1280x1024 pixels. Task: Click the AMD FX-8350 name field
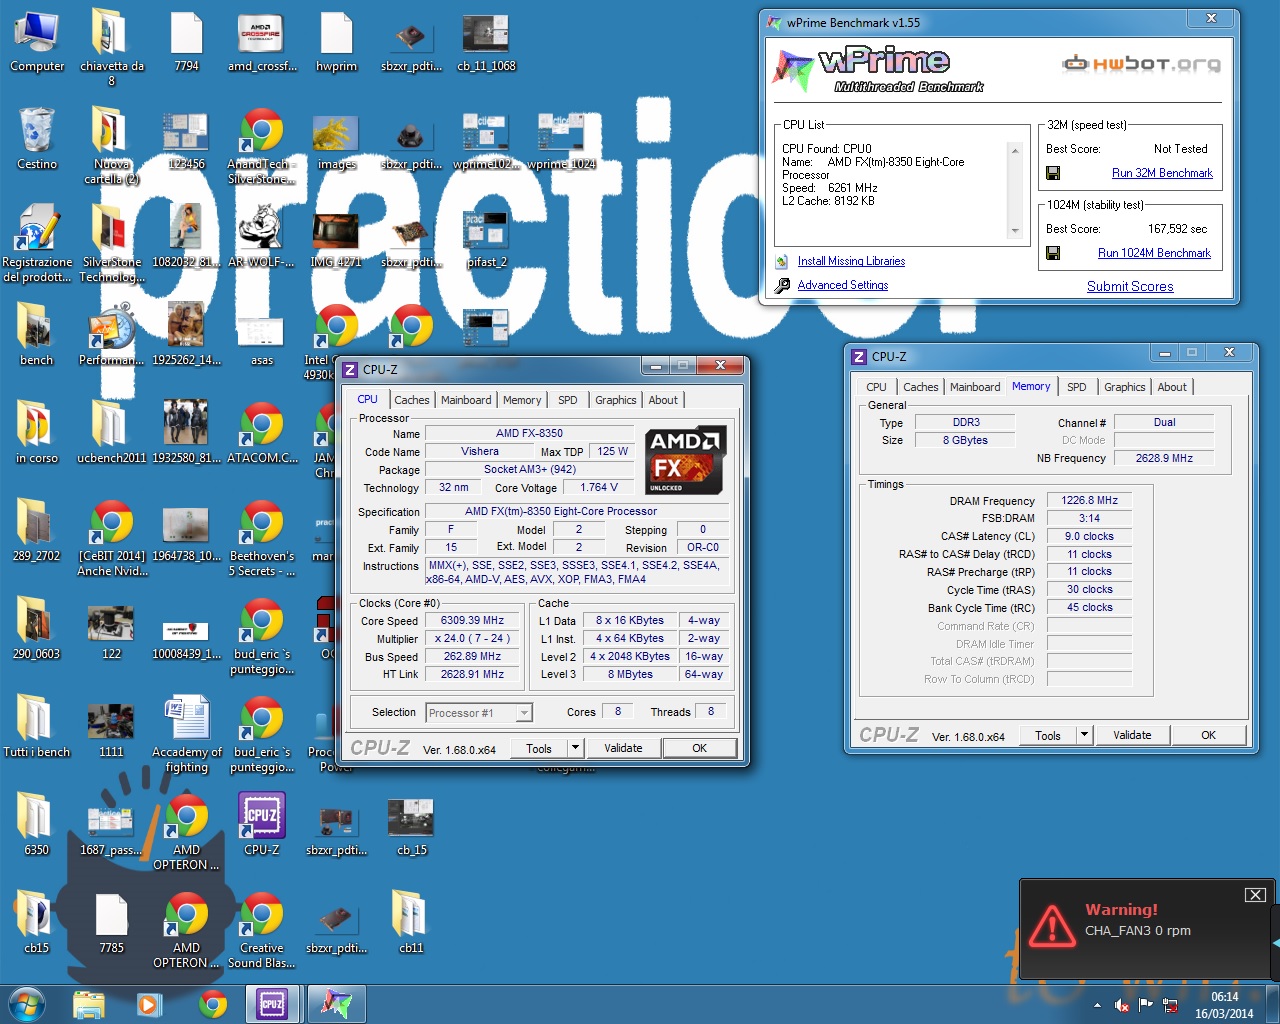(x=529, y=434)
